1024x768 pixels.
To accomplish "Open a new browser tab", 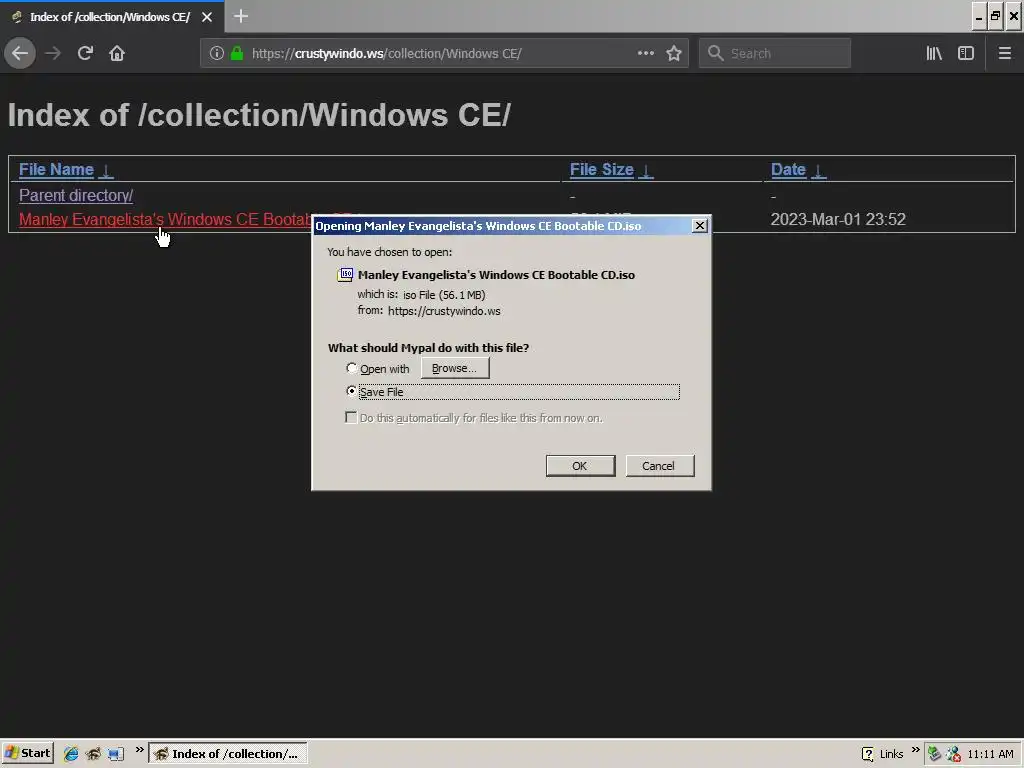I will (240, 16).
